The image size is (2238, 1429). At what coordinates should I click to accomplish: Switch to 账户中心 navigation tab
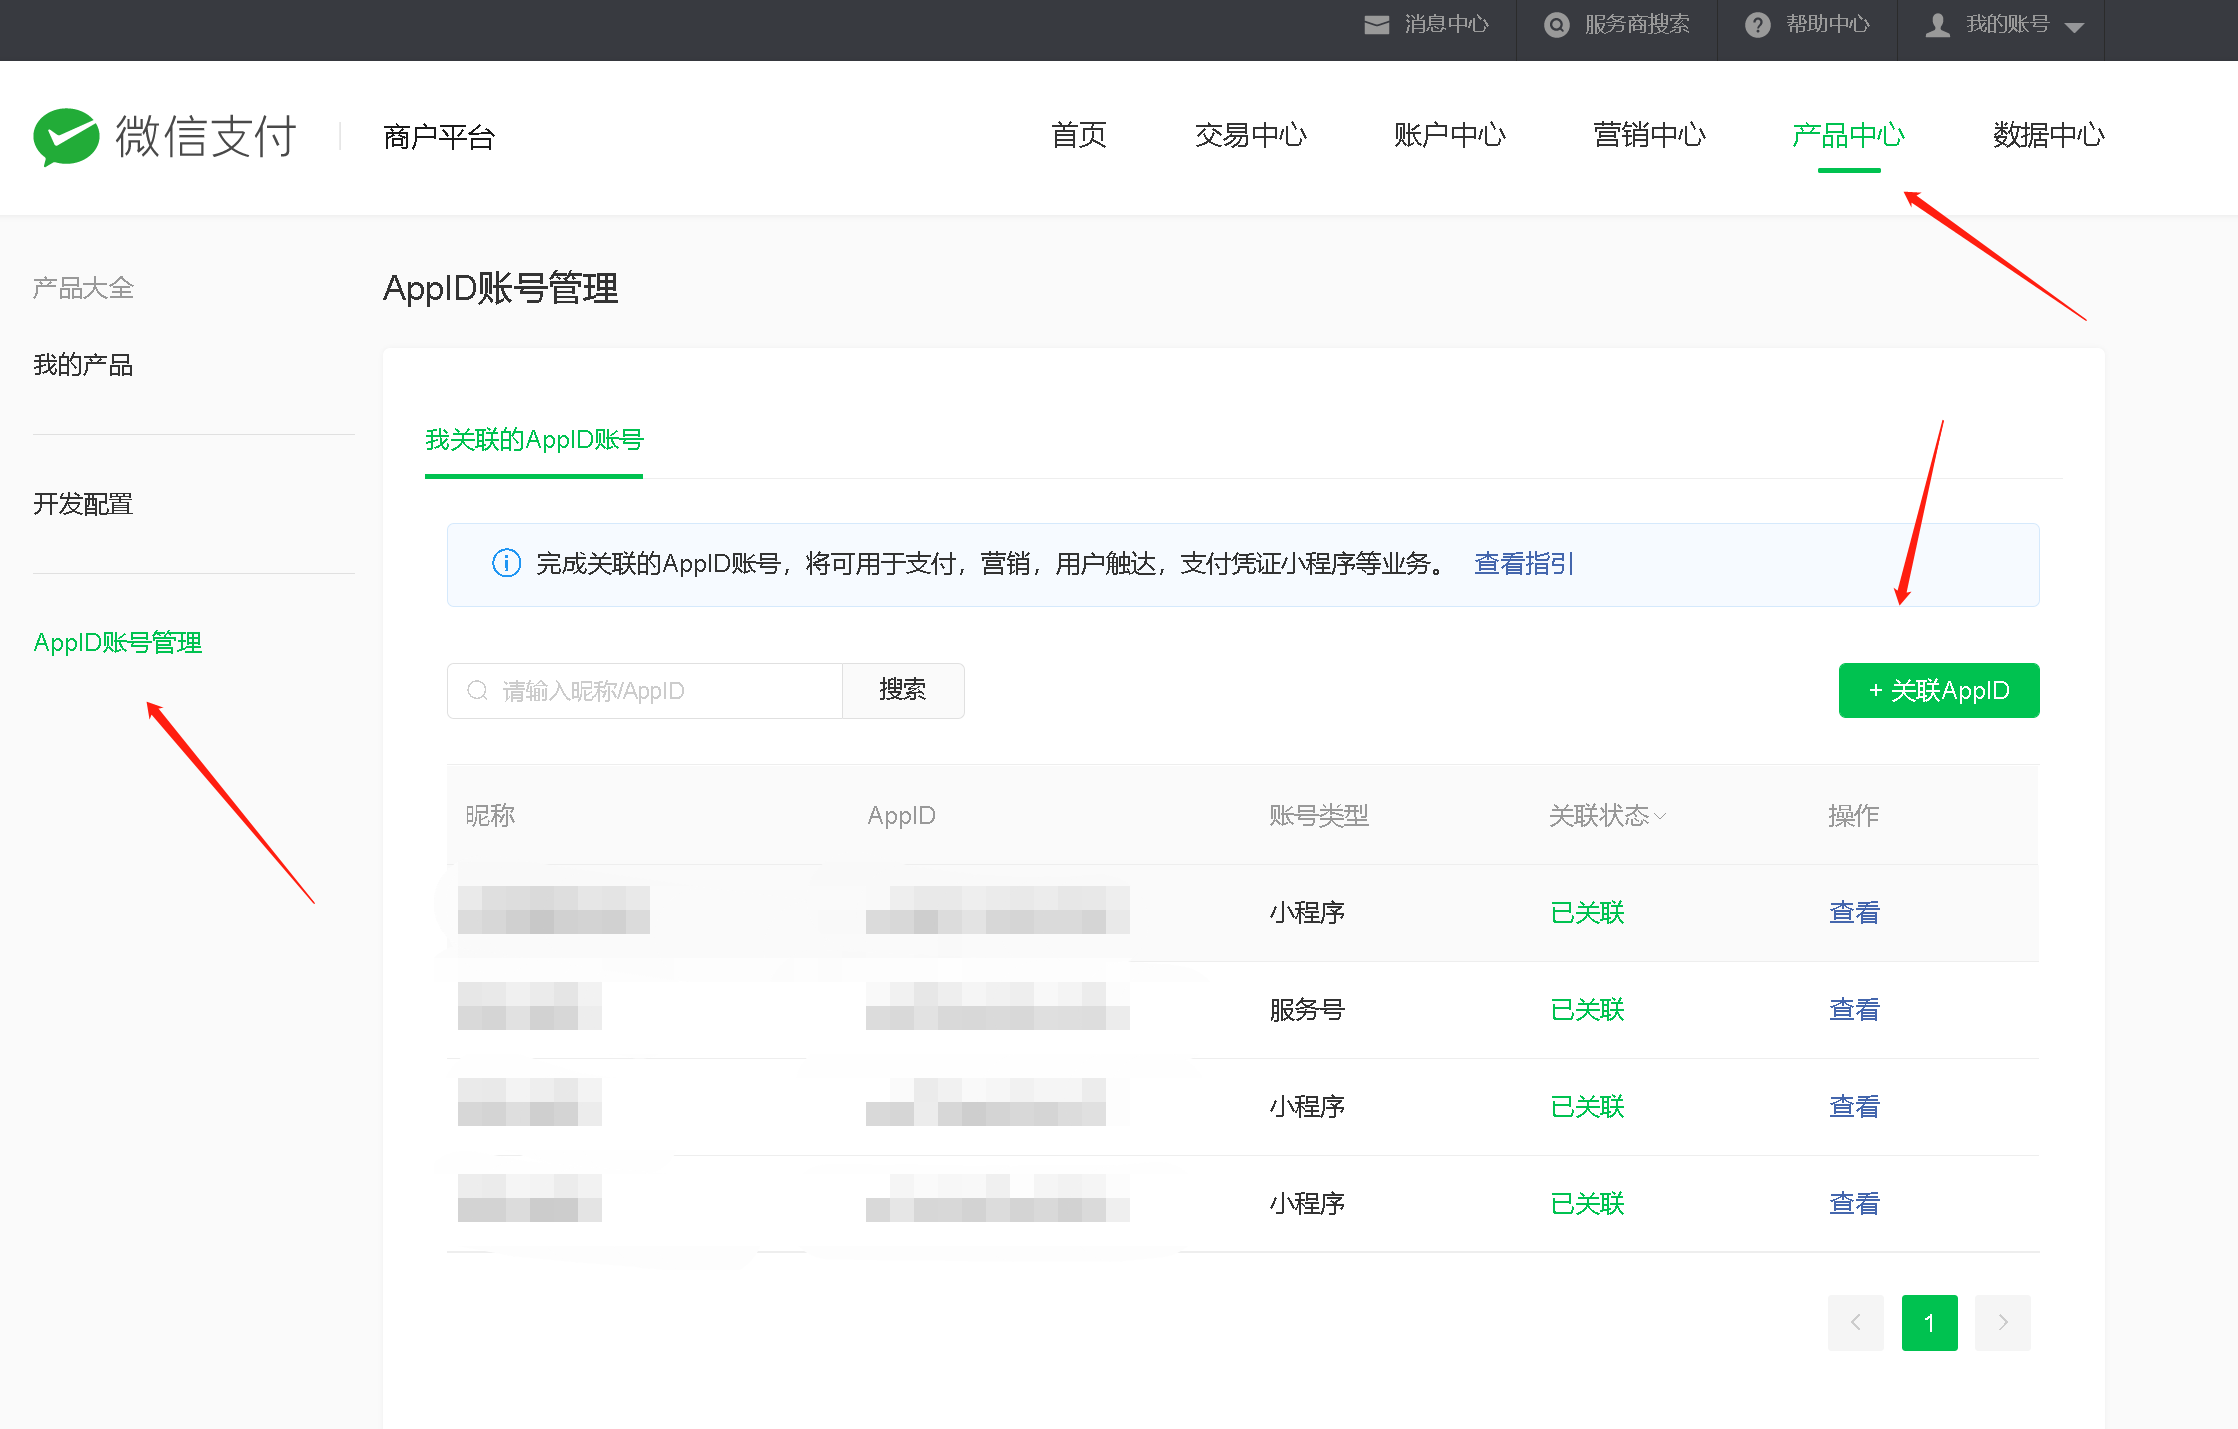click(1449, 135)
